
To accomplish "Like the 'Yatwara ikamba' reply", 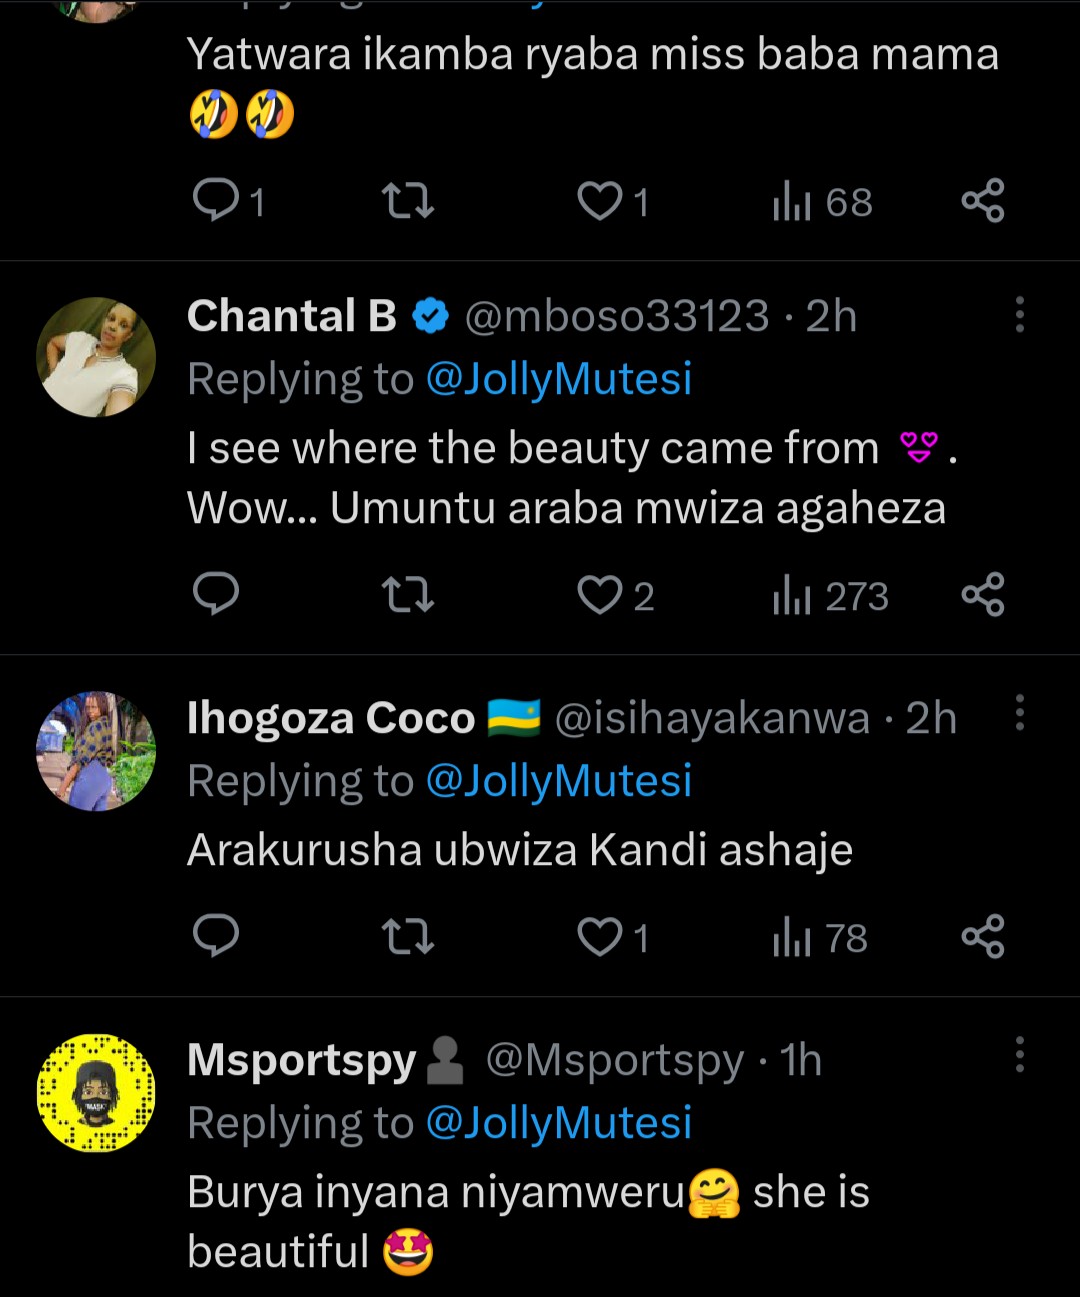I will tap(600, 202).
